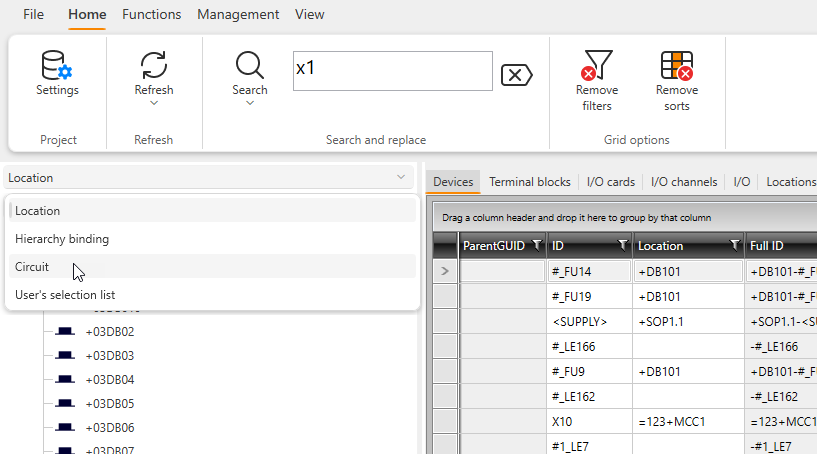Open filter on the ParentGUID column
Screen dimensions: 817x454
536,245
